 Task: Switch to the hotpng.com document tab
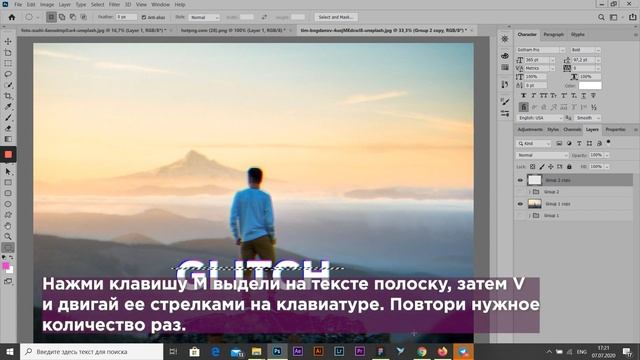233,30
